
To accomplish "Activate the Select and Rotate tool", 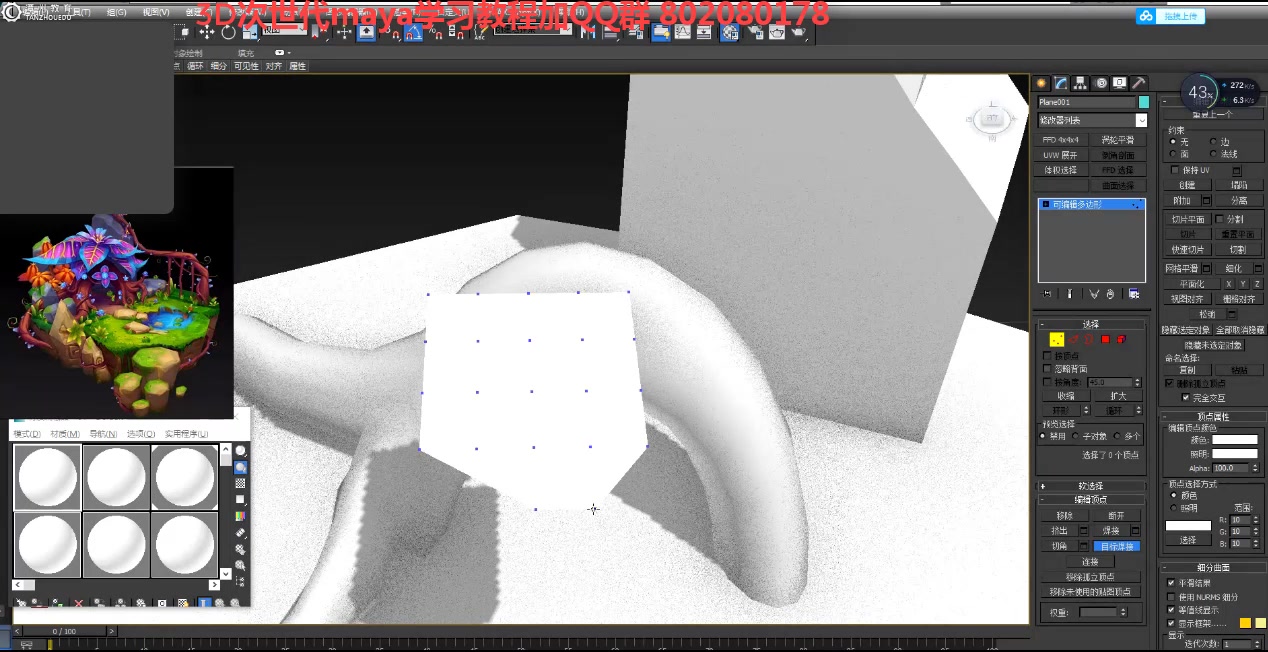I will [227, 33].
